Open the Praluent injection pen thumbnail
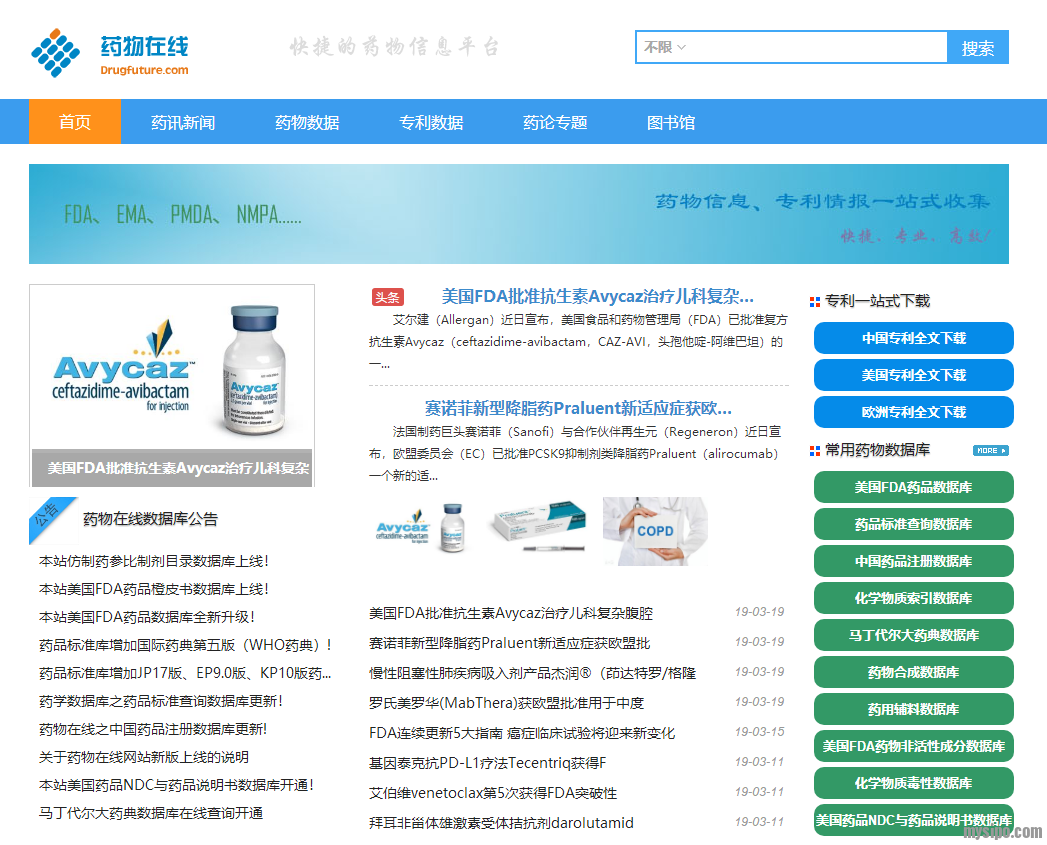 tap(538, 531)
